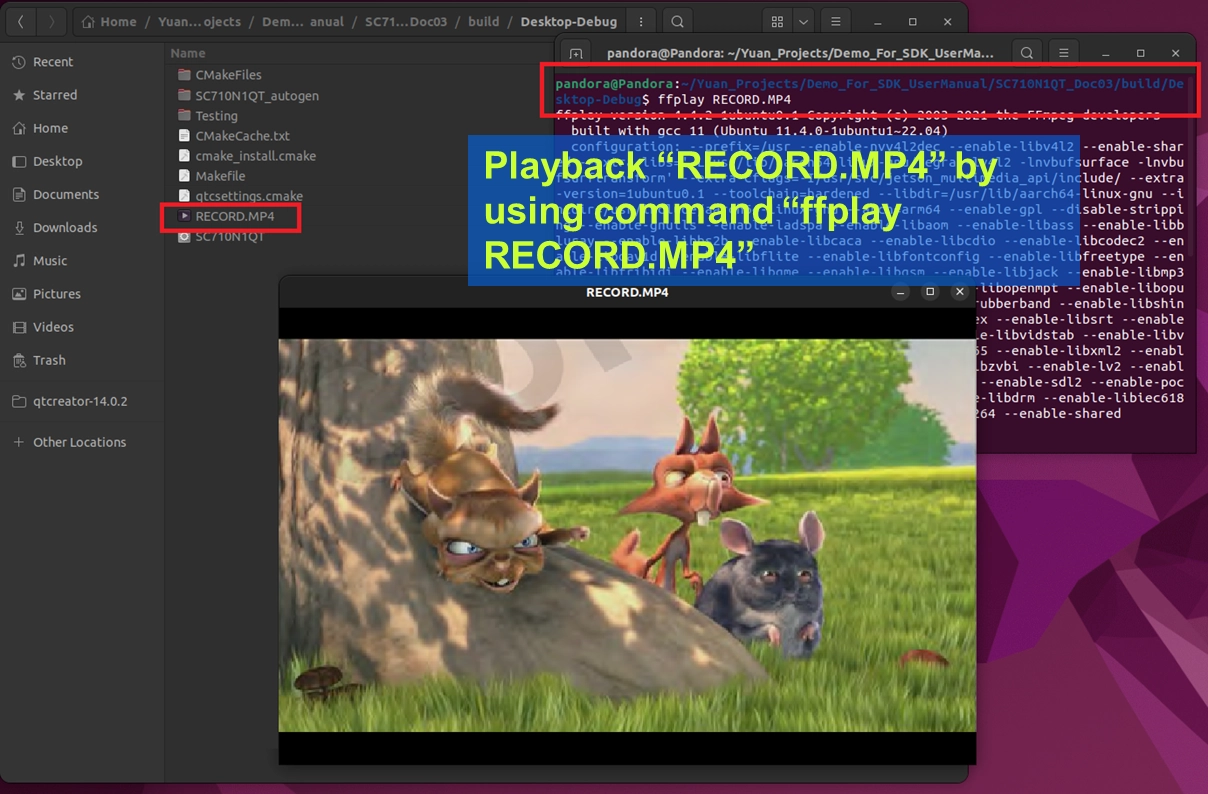The width and height of the screenshot is (1208, 794).
Task: Open the terminal hamburger menu
Action: (x=1064, y=52)
